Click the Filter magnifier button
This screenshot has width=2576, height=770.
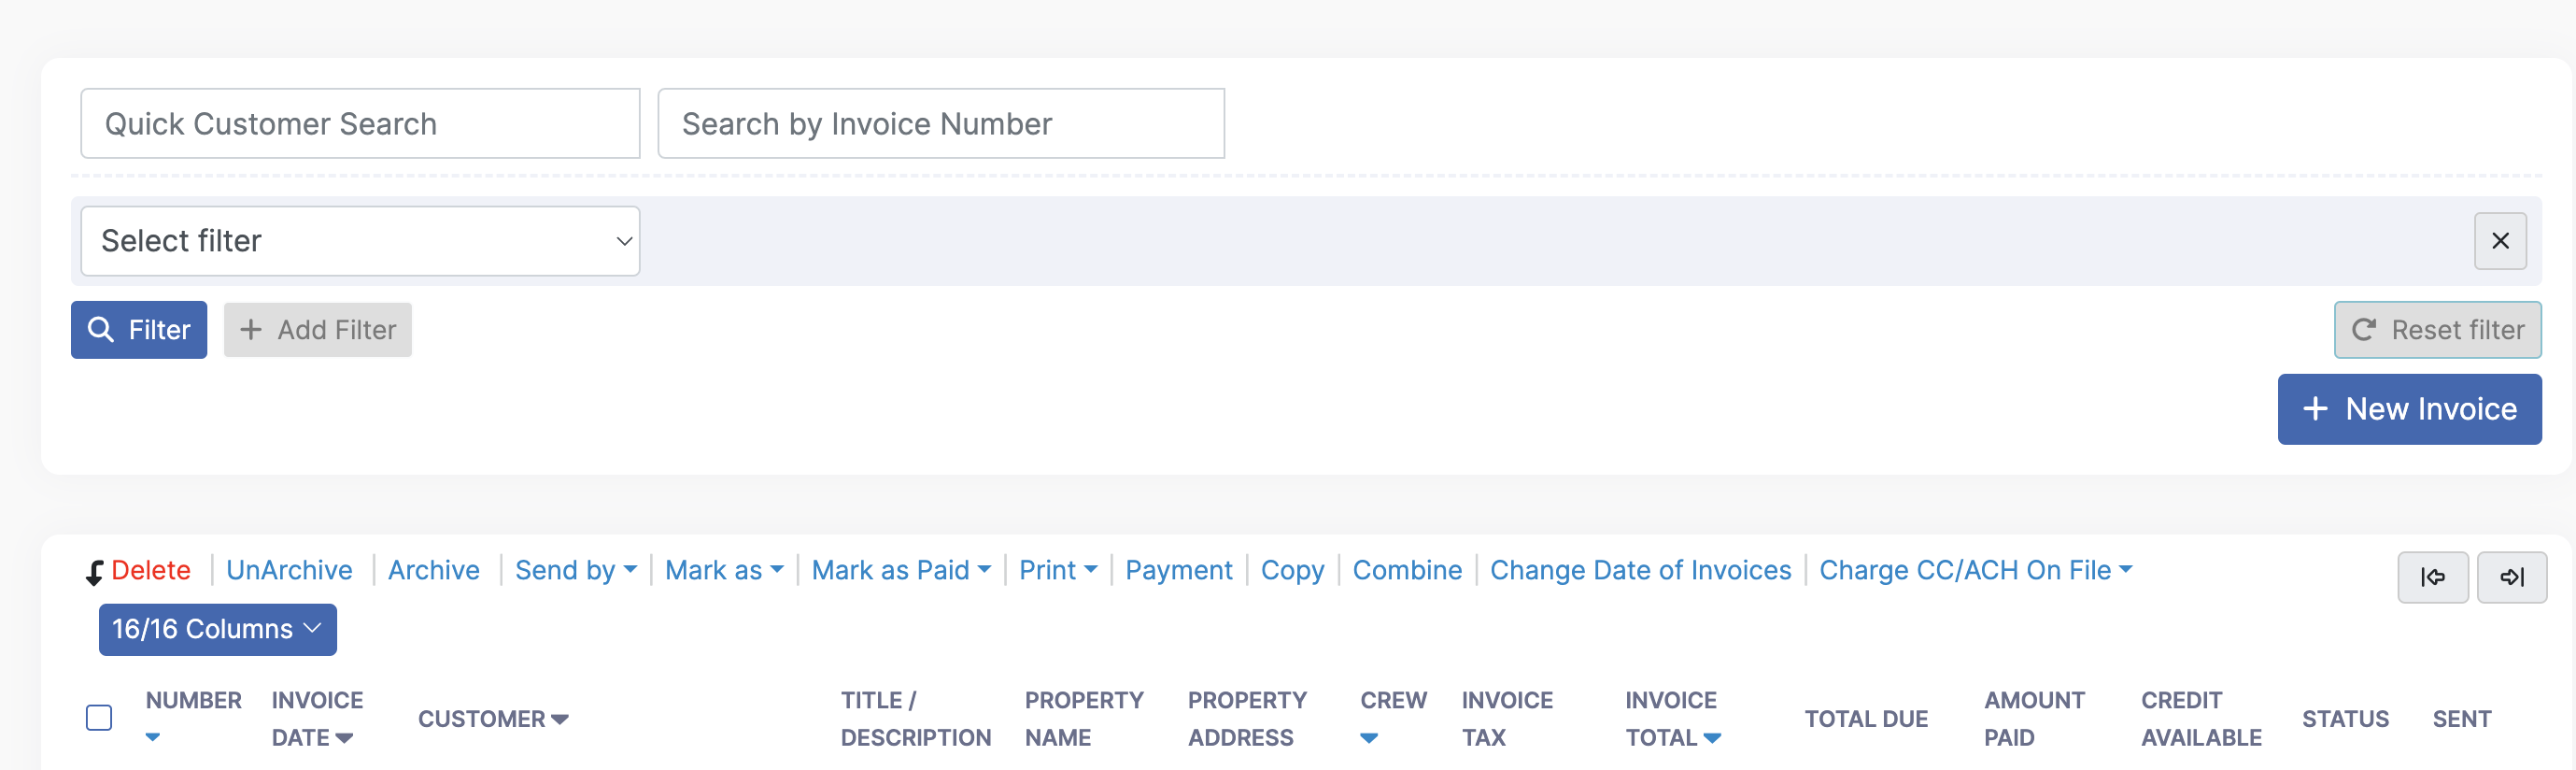[x=139, y=330]
